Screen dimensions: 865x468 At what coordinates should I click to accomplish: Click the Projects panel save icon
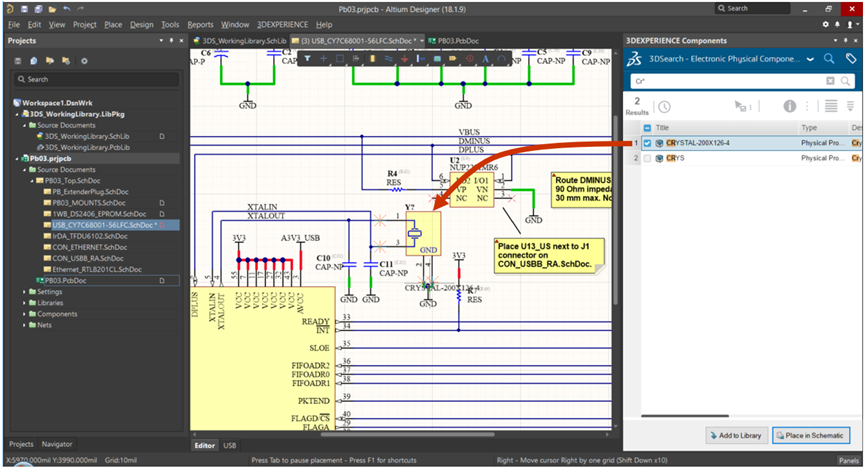[x=18, y=61]
